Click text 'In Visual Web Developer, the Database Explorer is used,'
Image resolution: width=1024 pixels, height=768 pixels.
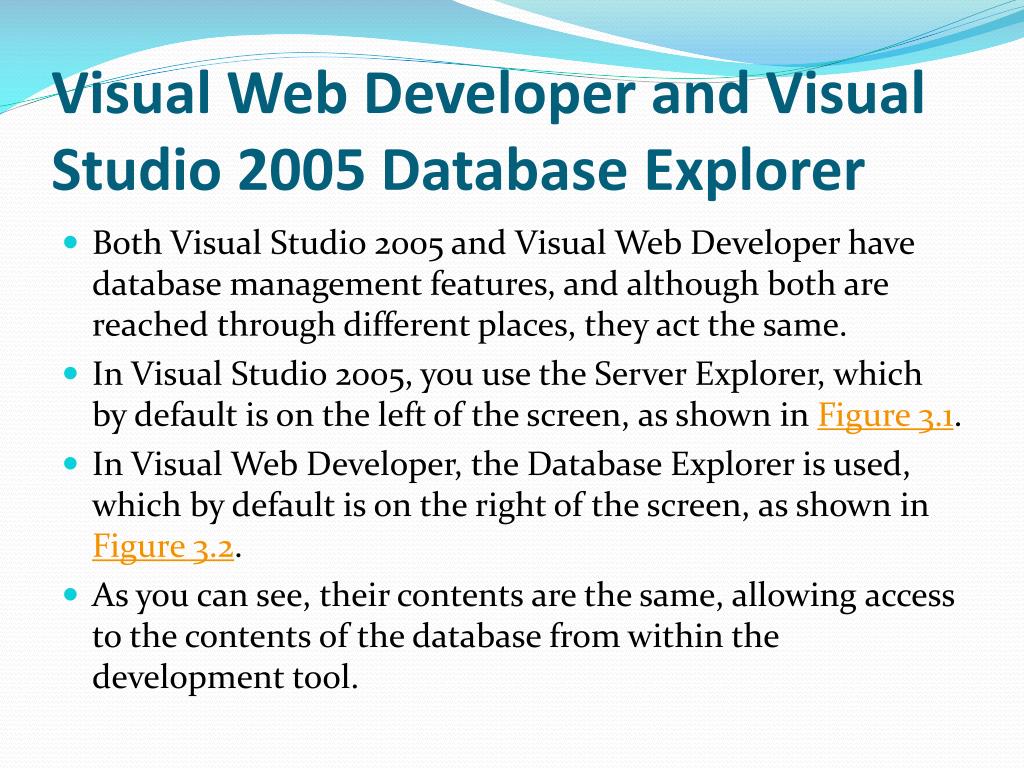[x=502, y=465]
